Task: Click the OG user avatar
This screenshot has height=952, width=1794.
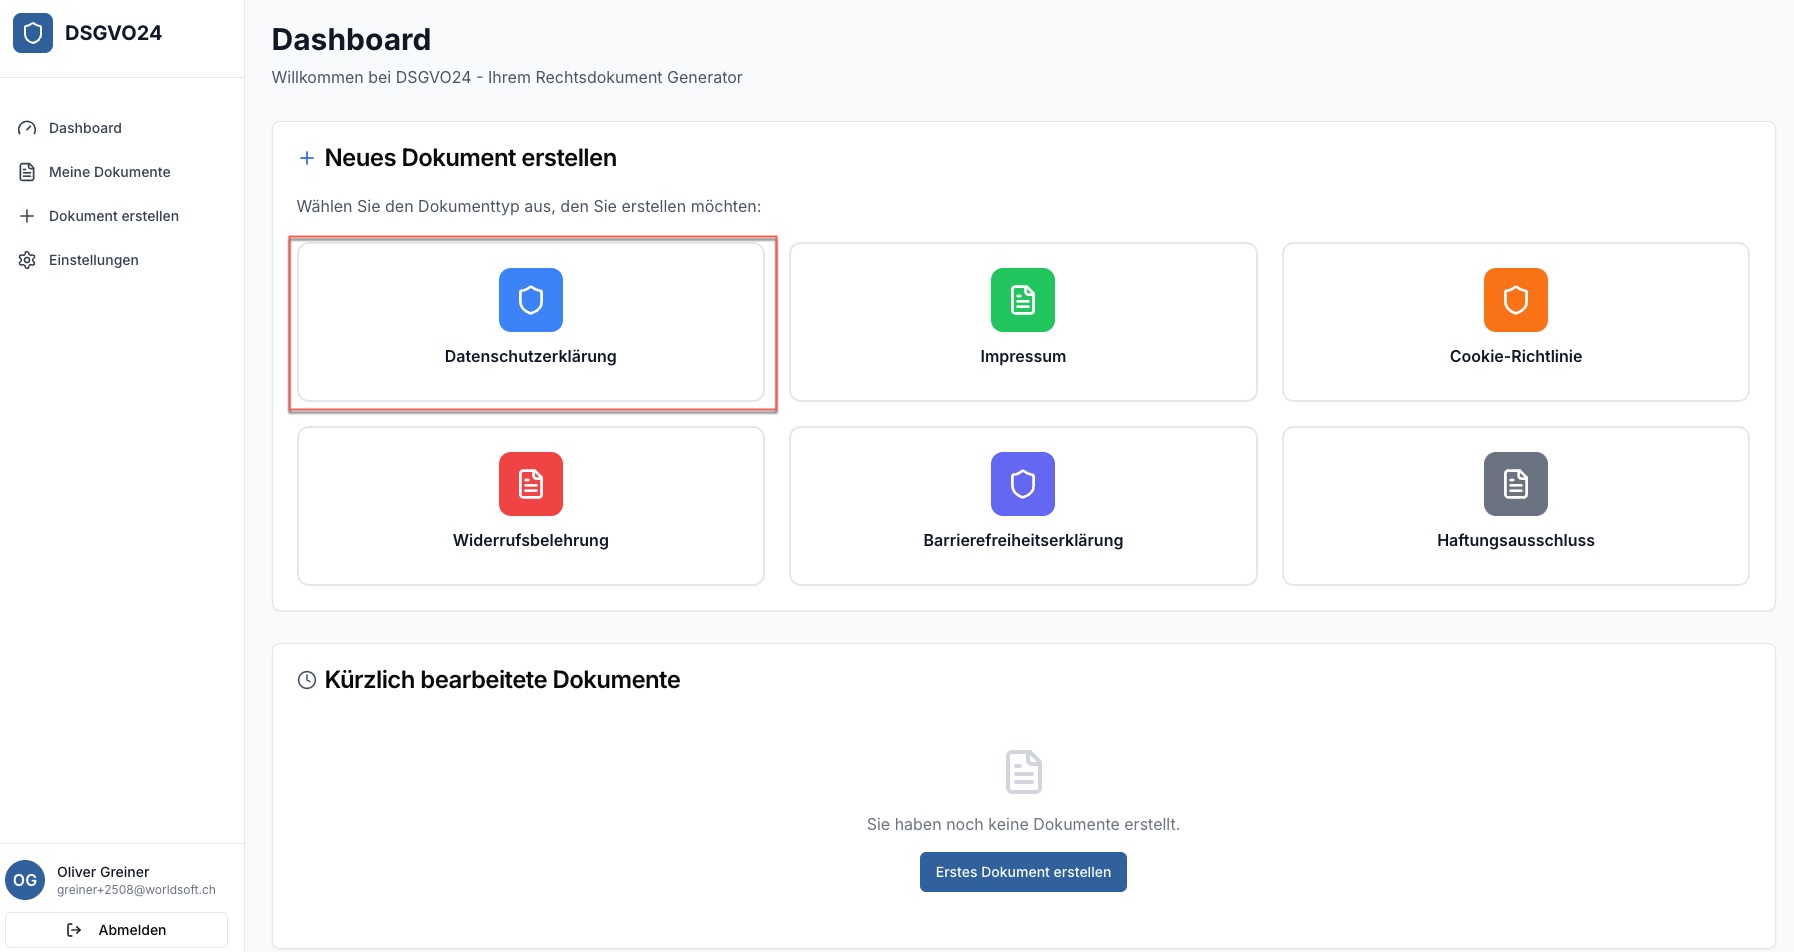Action: (x=25, y=880)
